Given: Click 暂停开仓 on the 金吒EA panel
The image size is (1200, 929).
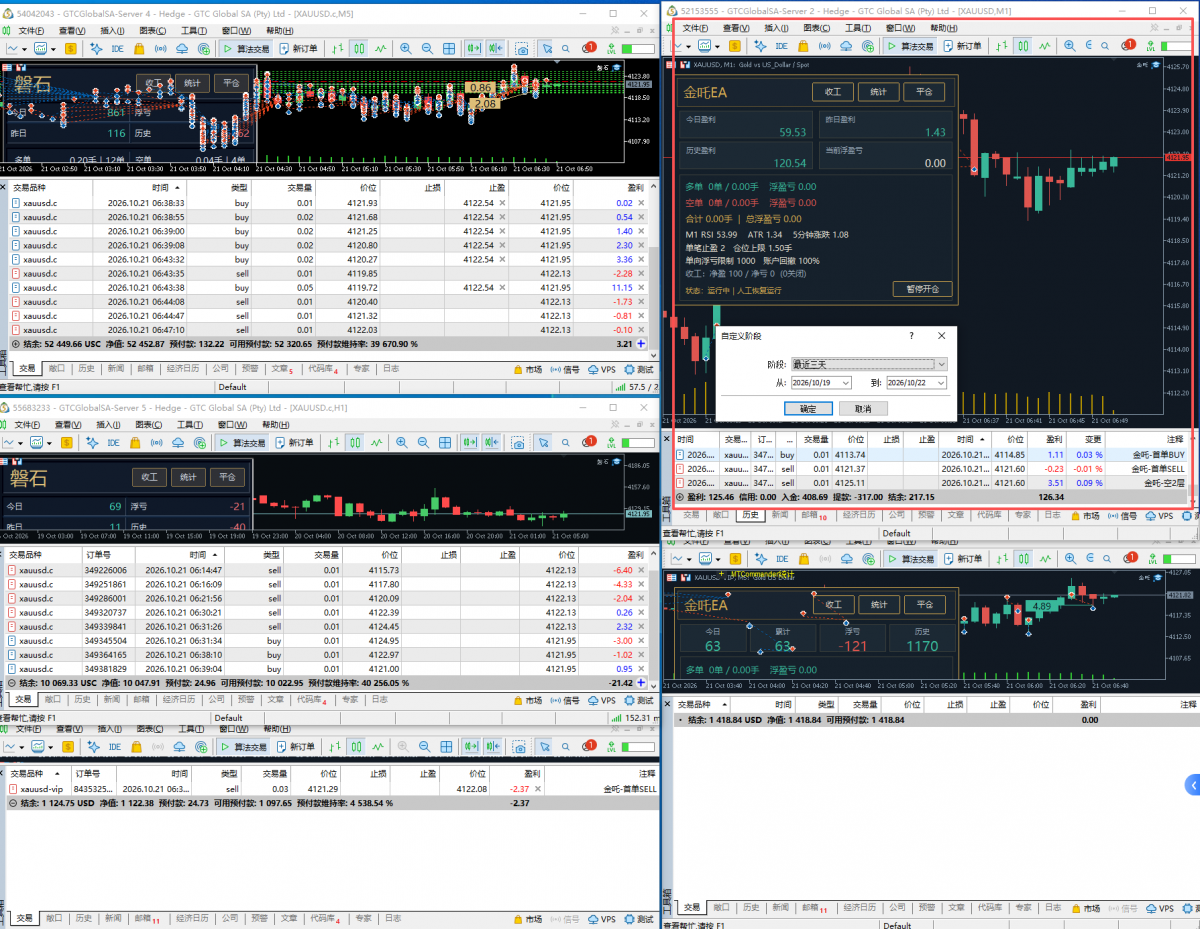Looking at the screenshot, I should 922,290.
